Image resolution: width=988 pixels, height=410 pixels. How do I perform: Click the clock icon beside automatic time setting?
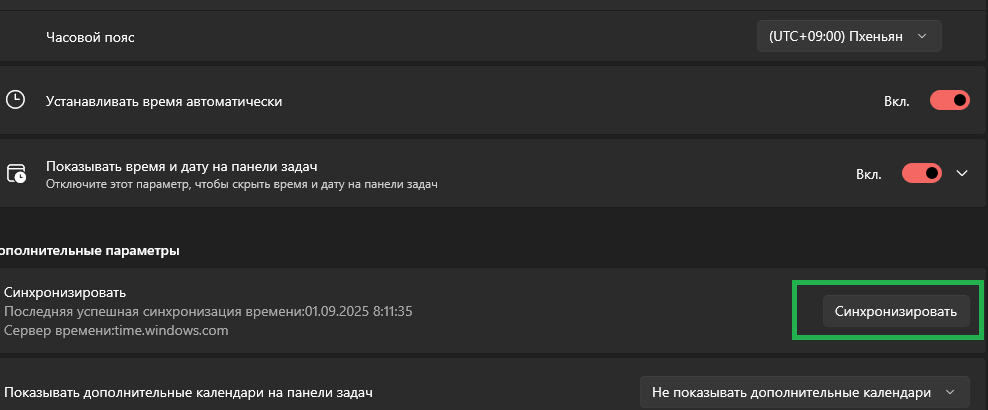click(15, 100)
